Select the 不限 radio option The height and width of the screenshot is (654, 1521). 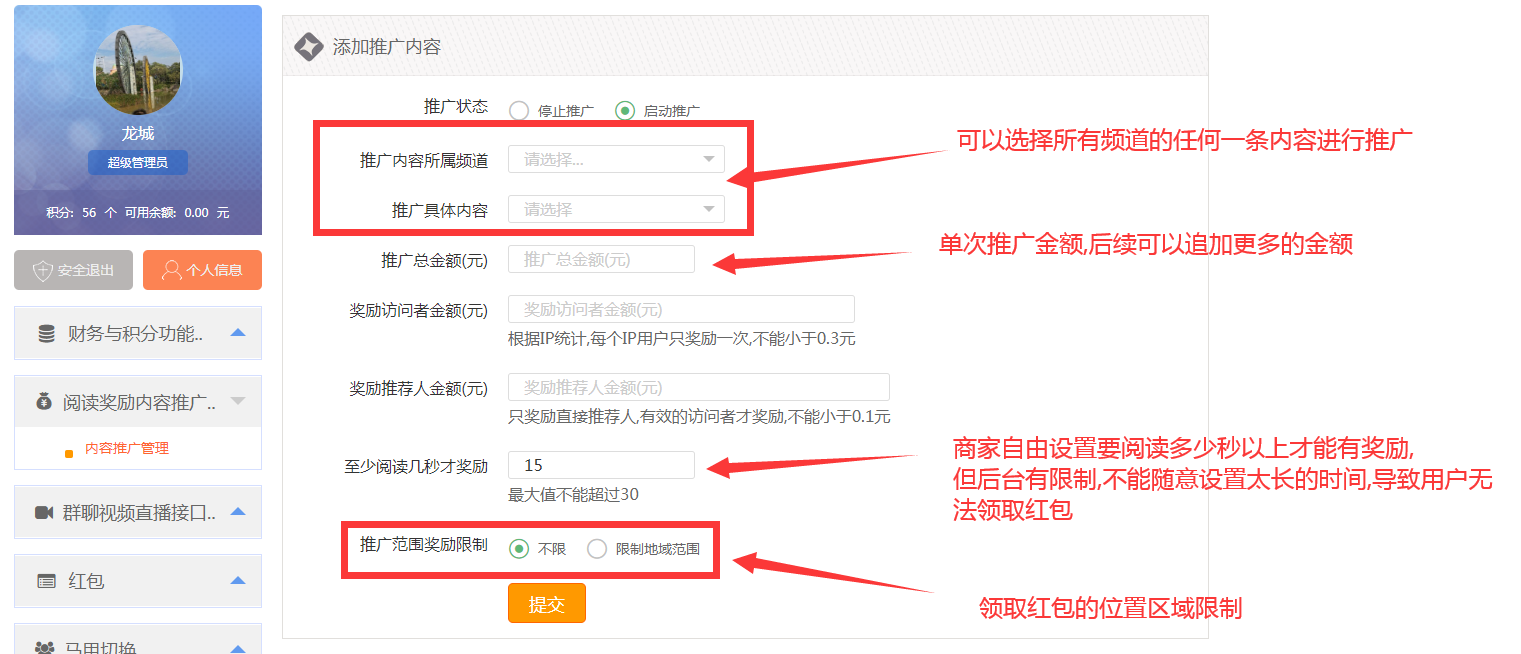[x=519, y=548]
